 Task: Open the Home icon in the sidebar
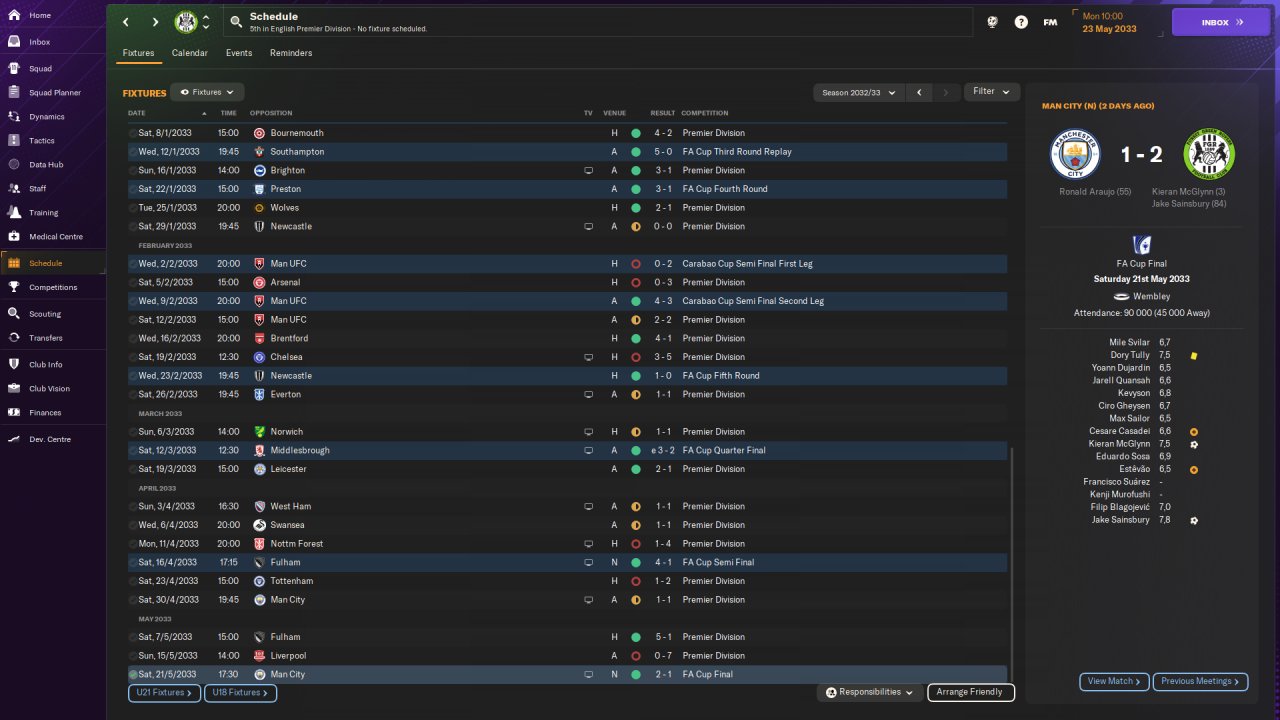pos(14,16)
